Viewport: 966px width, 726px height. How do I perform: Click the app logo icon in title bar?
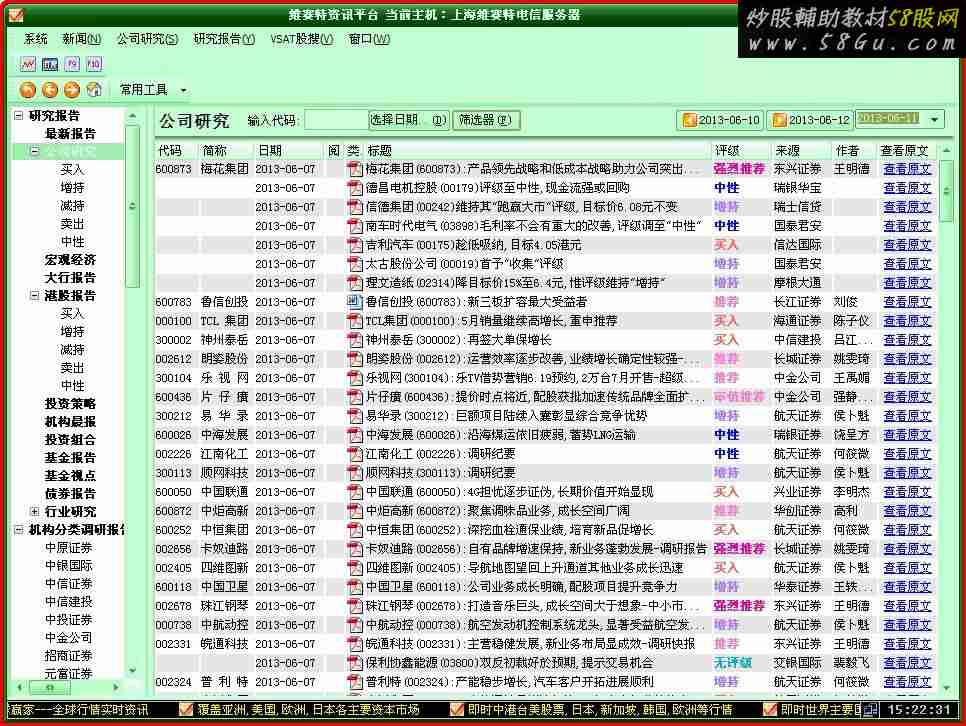16,14
